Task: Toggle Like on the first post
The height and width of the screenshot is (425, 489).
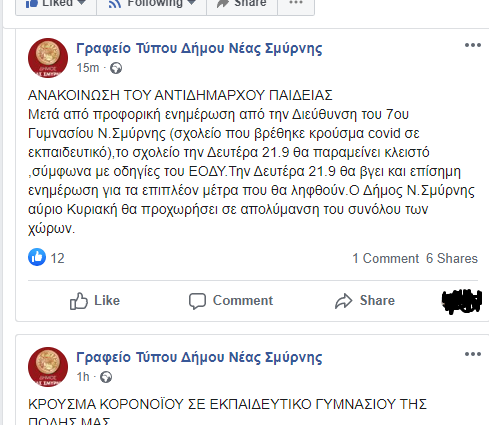Action: (95, 301)
